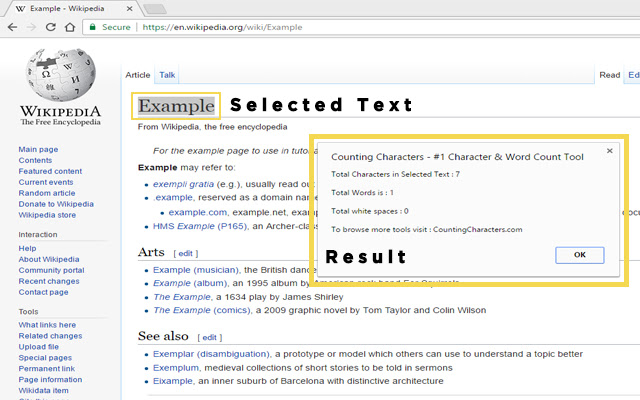Switch to the Talk tab
The image size is (640, 400).
(x=167, y=75)
